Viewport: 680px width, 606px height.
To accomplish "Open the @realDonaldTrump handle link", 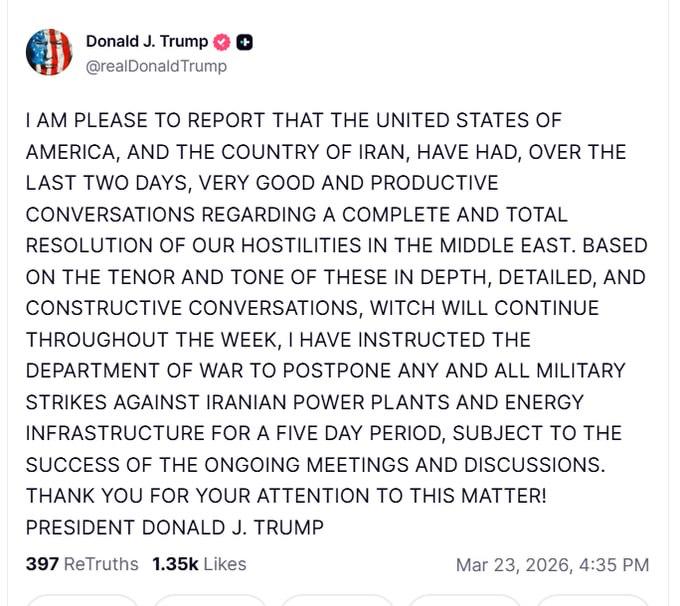I will (x=156, y=66).
